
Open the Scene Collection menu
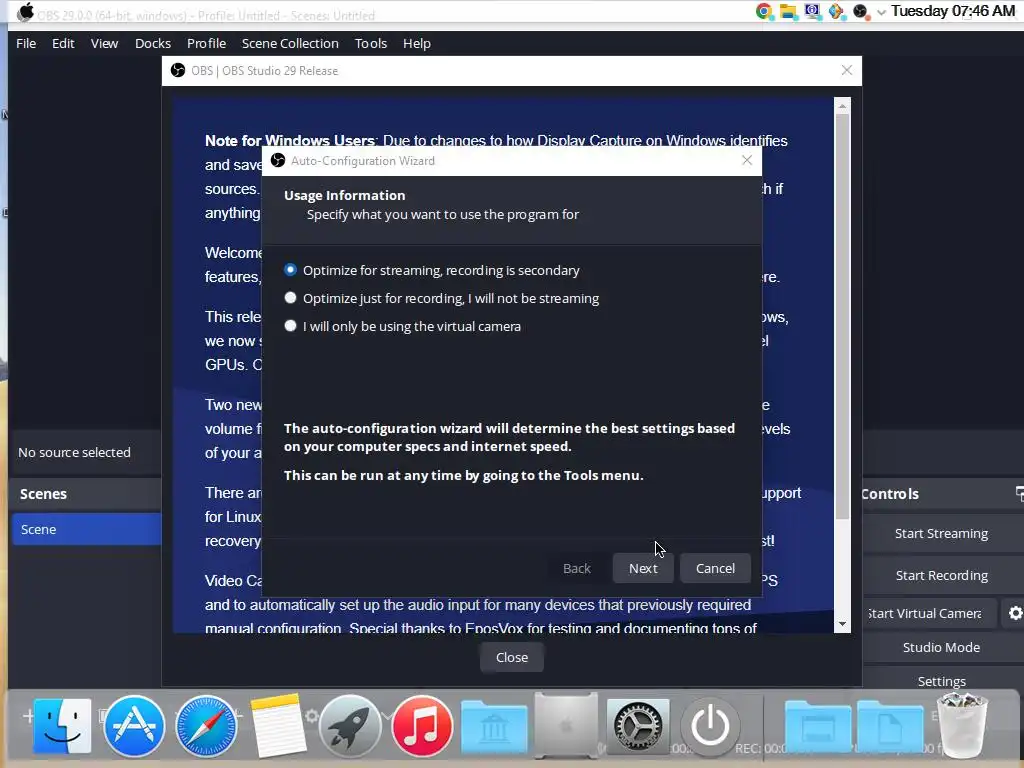[x=290, y=43]
